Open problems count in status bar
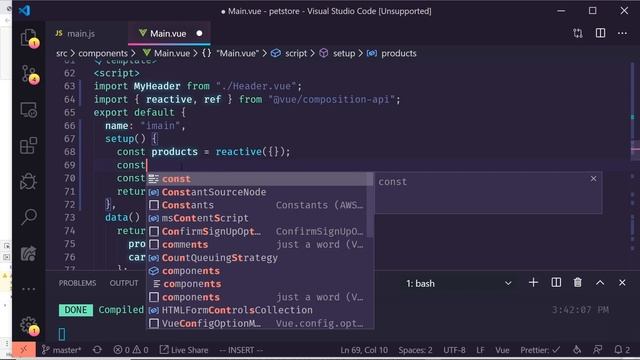Screen dimensions: 640x360 click(131, 350)
